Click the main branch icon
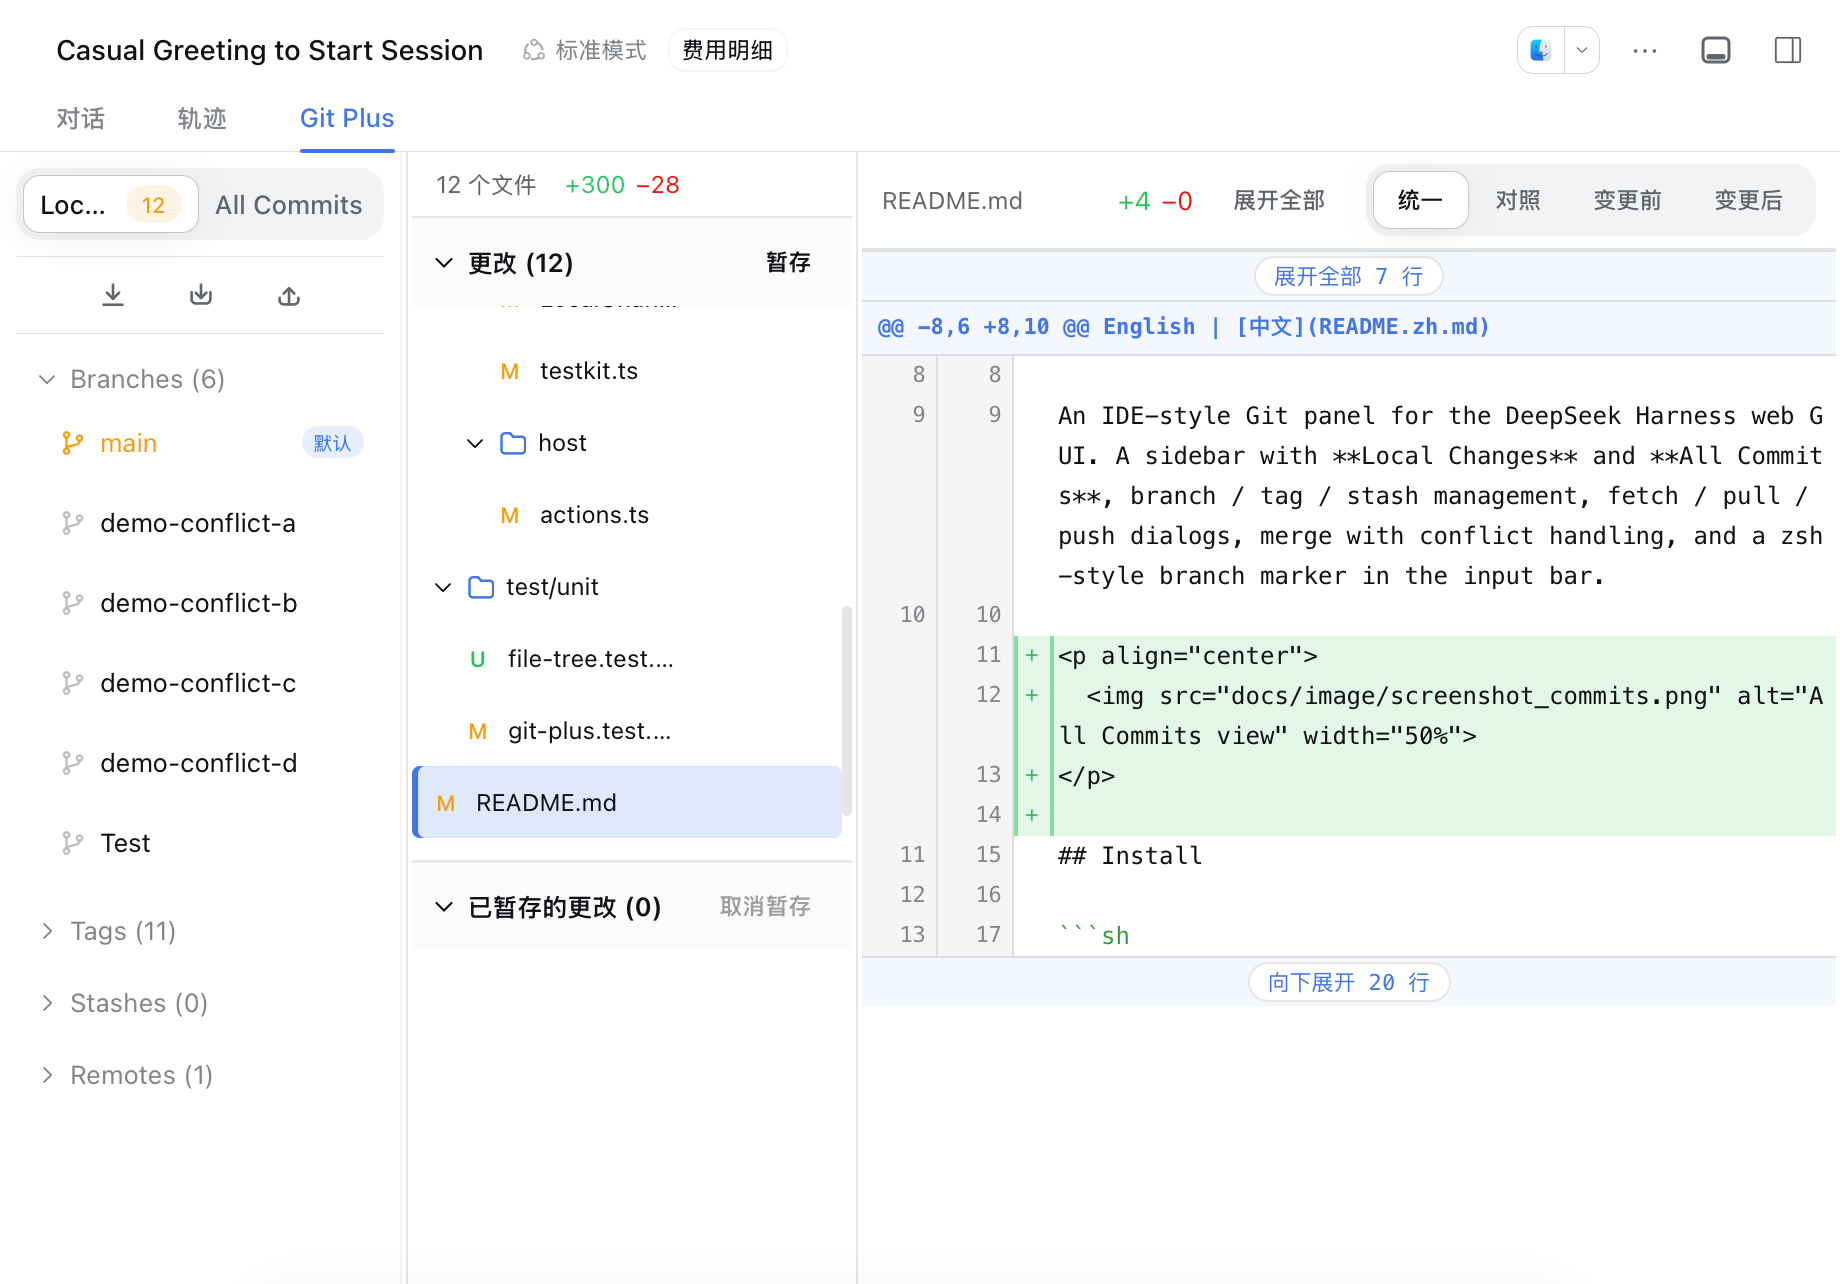1840x1284 pixels. (72, 443)
